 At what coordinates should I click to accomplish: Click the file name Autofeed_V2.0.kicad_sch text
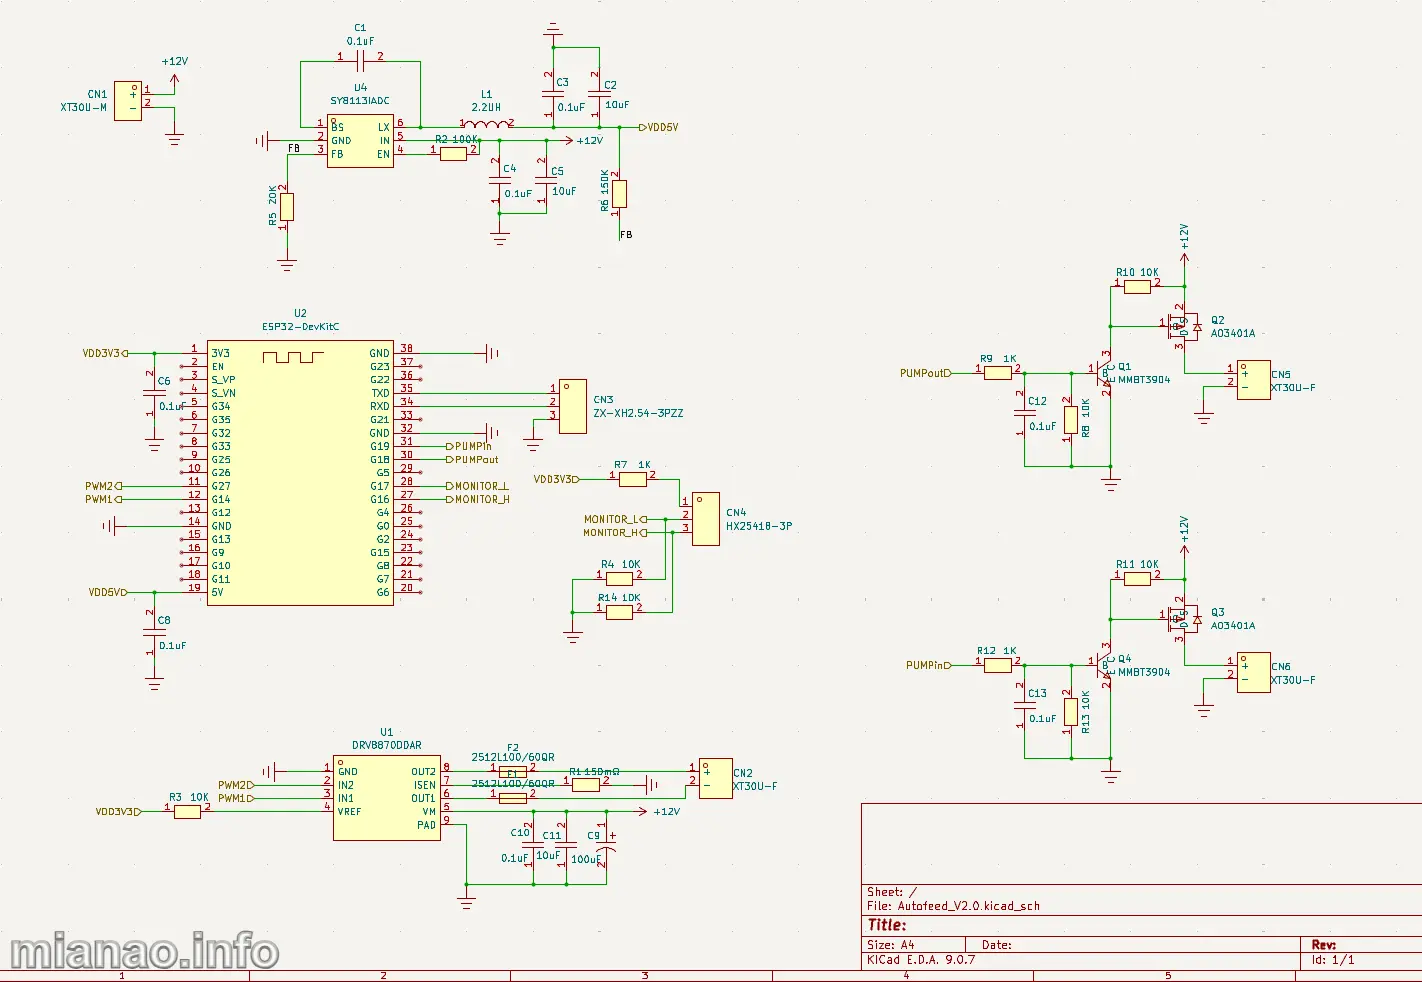(x=968, y=906)
